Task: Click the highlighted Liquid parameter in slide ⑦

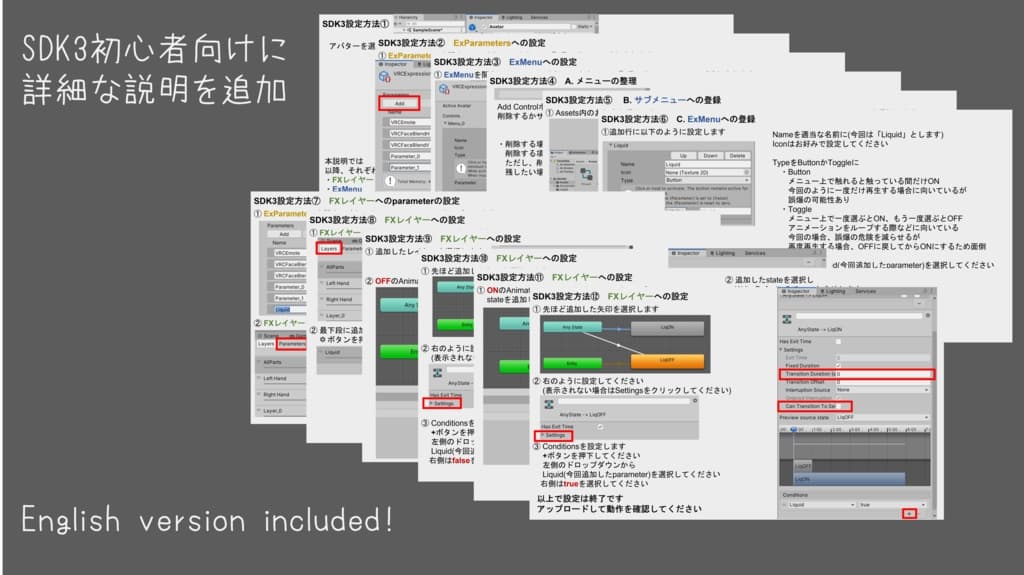Action: tap(289, 310)
